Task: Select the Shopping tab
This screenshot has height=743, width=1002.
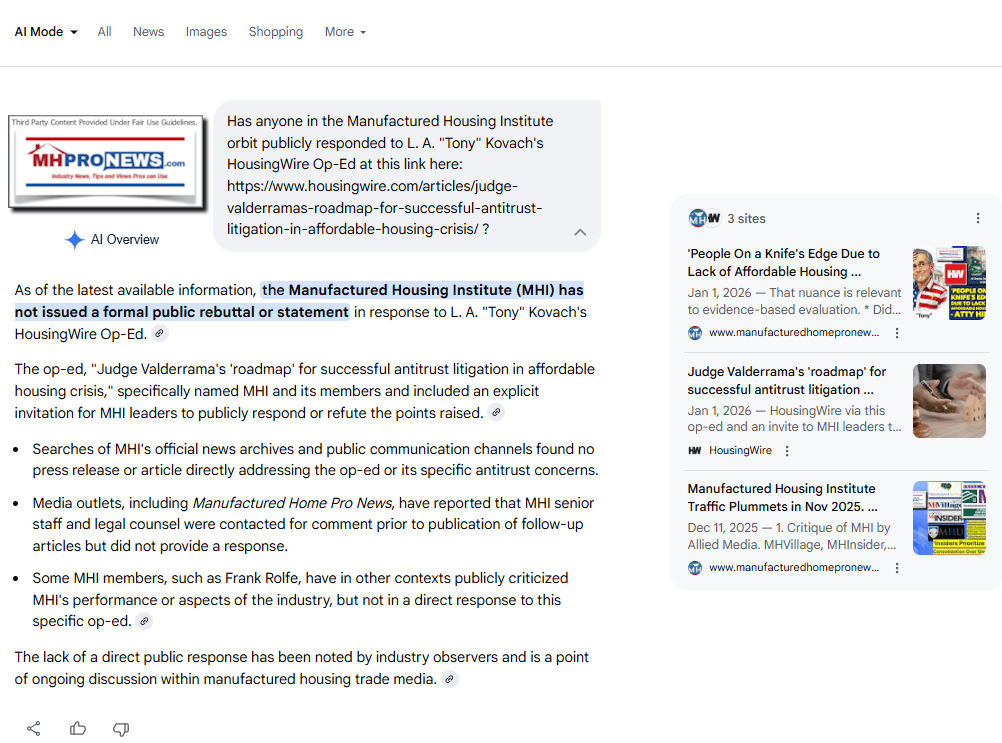Action: (276, 32)
